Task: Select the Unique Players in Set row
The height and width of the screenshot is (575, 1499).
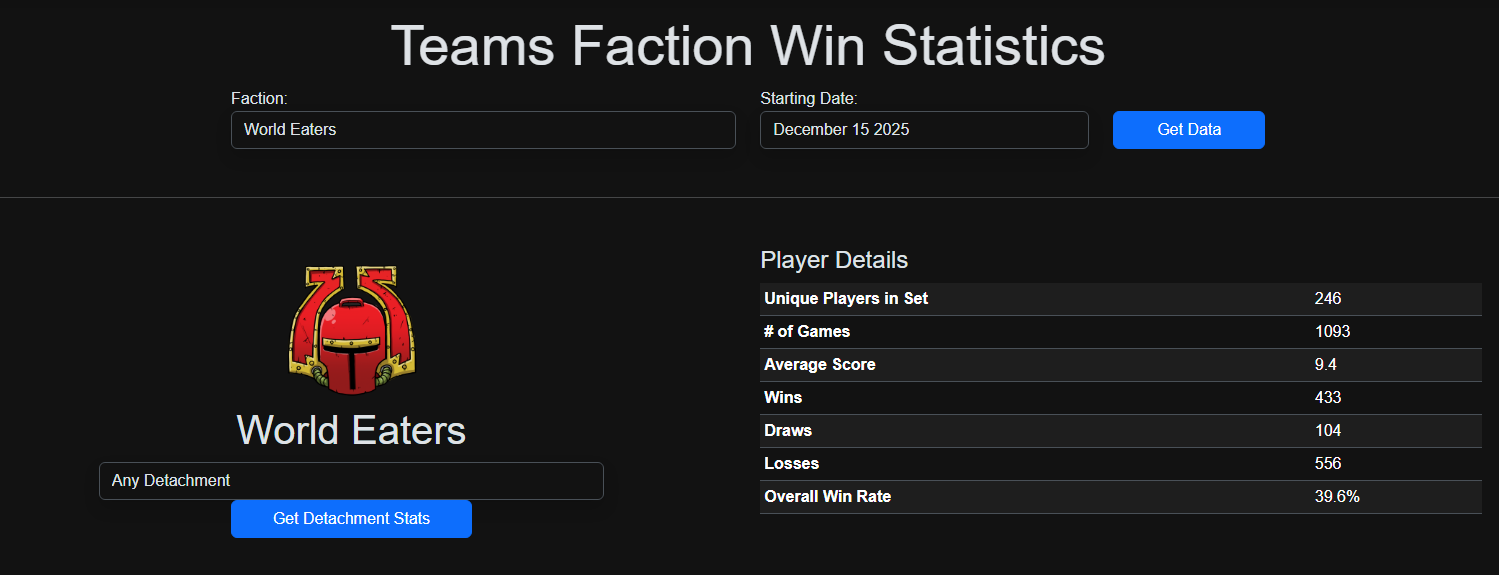Action: (x=1121, y=299)
